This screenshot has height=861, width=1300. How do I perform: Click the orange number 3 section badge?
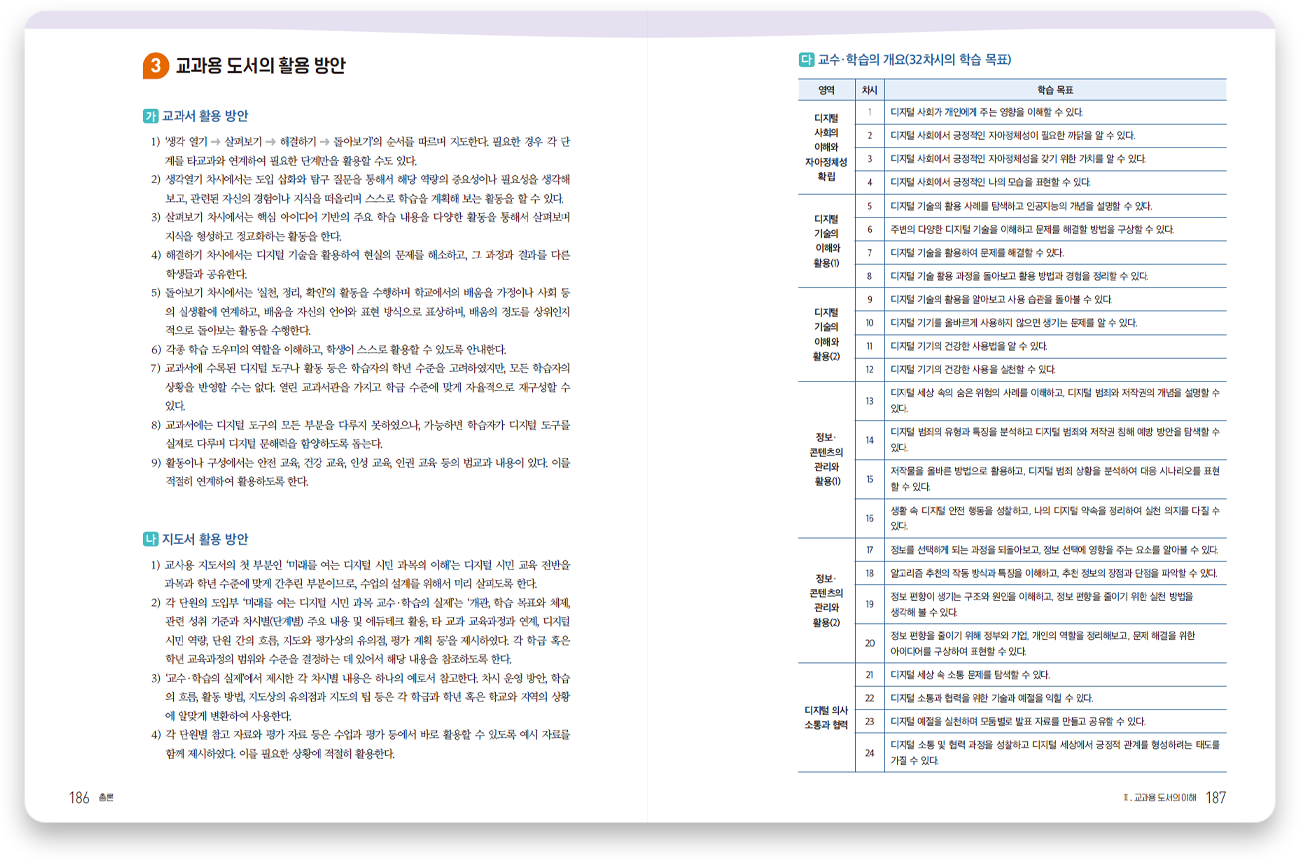155,67
